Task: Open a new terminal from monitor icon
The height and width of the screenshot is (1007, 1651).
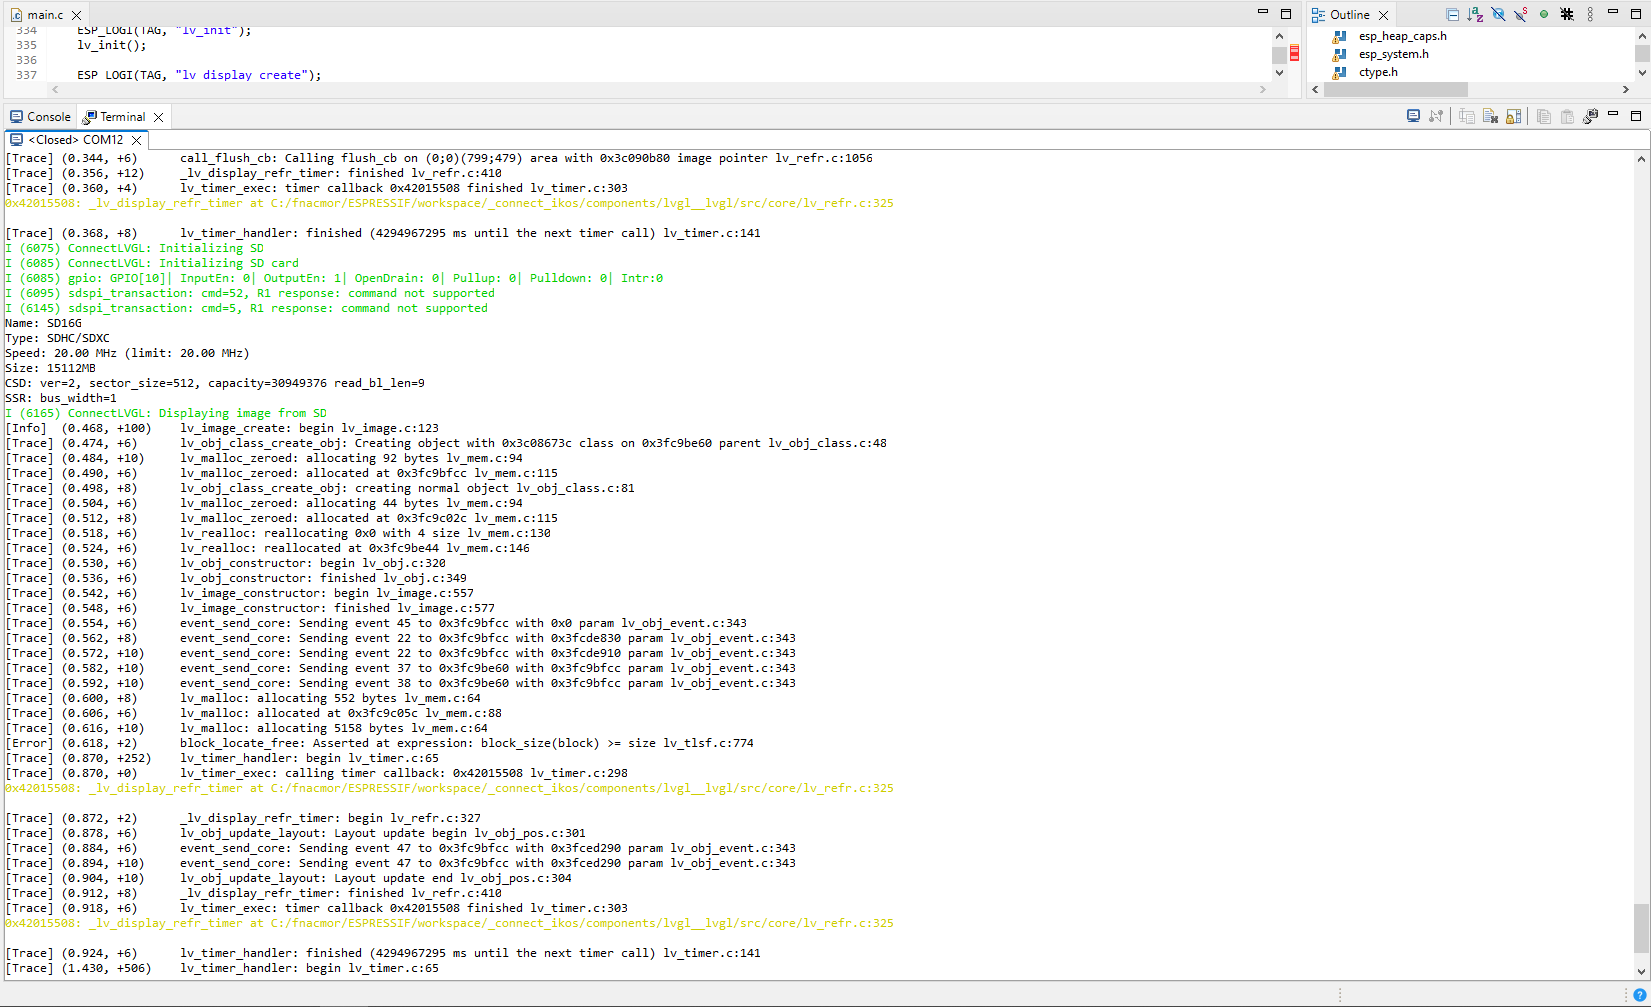Action: (1413, 116)
